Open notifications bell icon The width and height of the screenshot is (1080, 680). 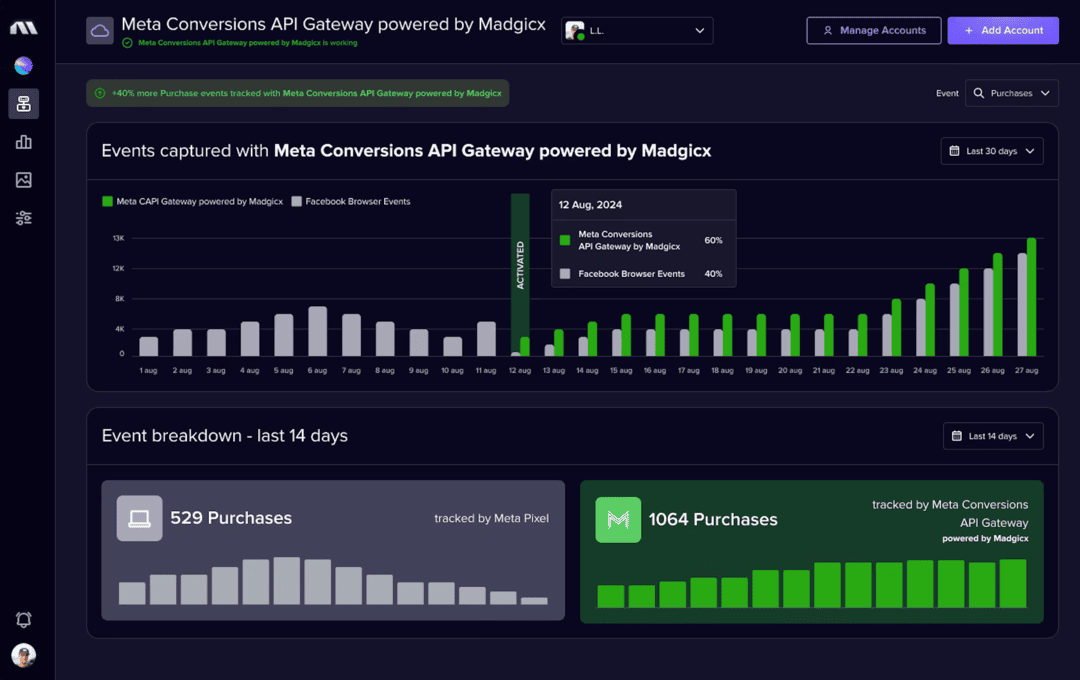pyautogui.click(x=23, y=619)
